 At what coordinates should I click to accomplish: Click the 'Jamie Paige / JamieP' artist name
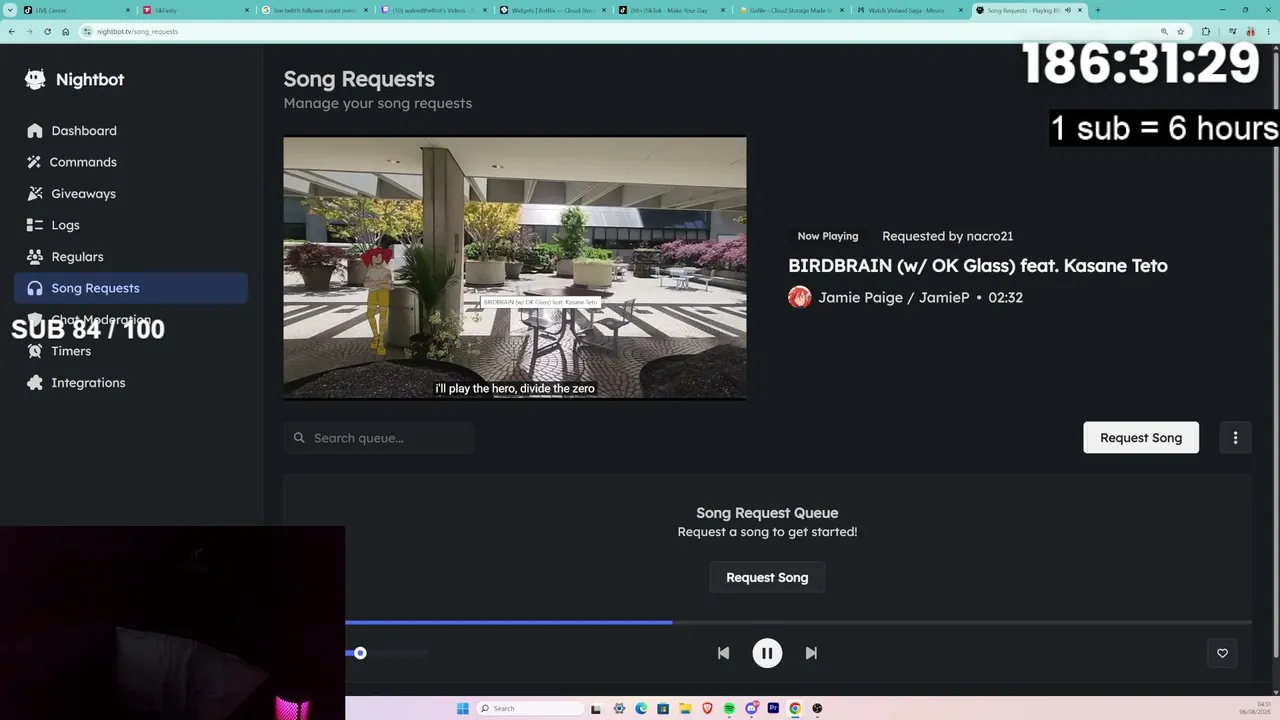click(894, 297)
